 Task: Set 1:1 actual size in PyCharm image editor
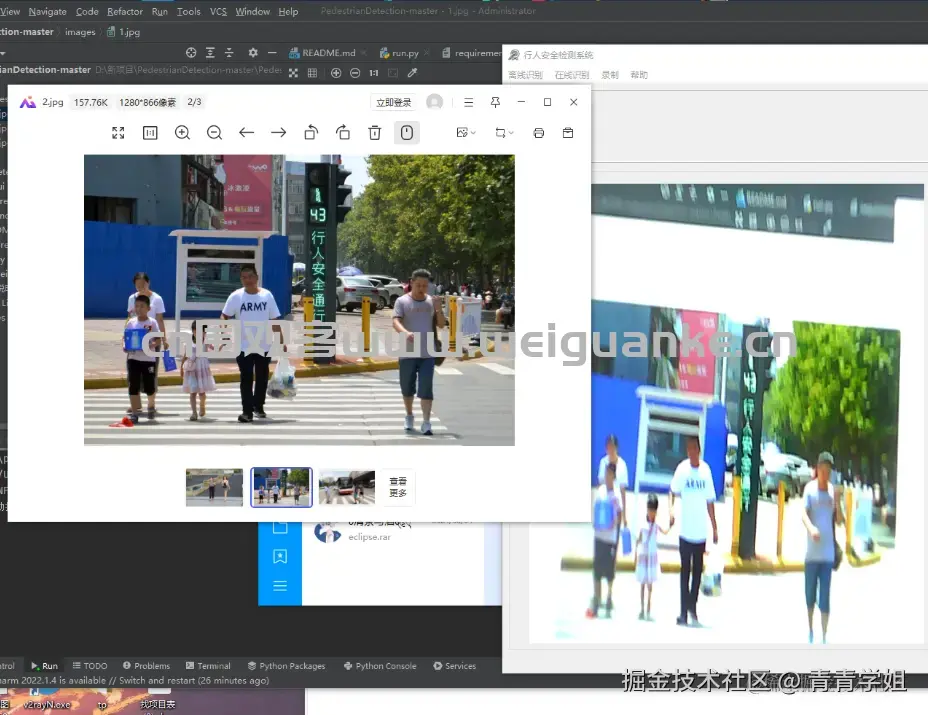374,73
